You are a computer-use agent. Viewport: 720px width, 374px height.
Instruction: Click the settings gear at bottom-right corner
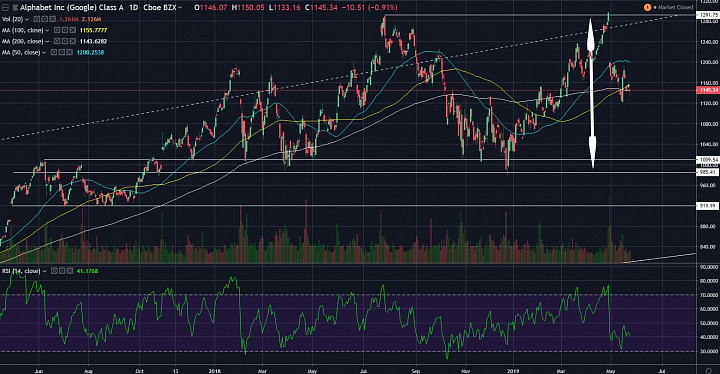[709, 370]
